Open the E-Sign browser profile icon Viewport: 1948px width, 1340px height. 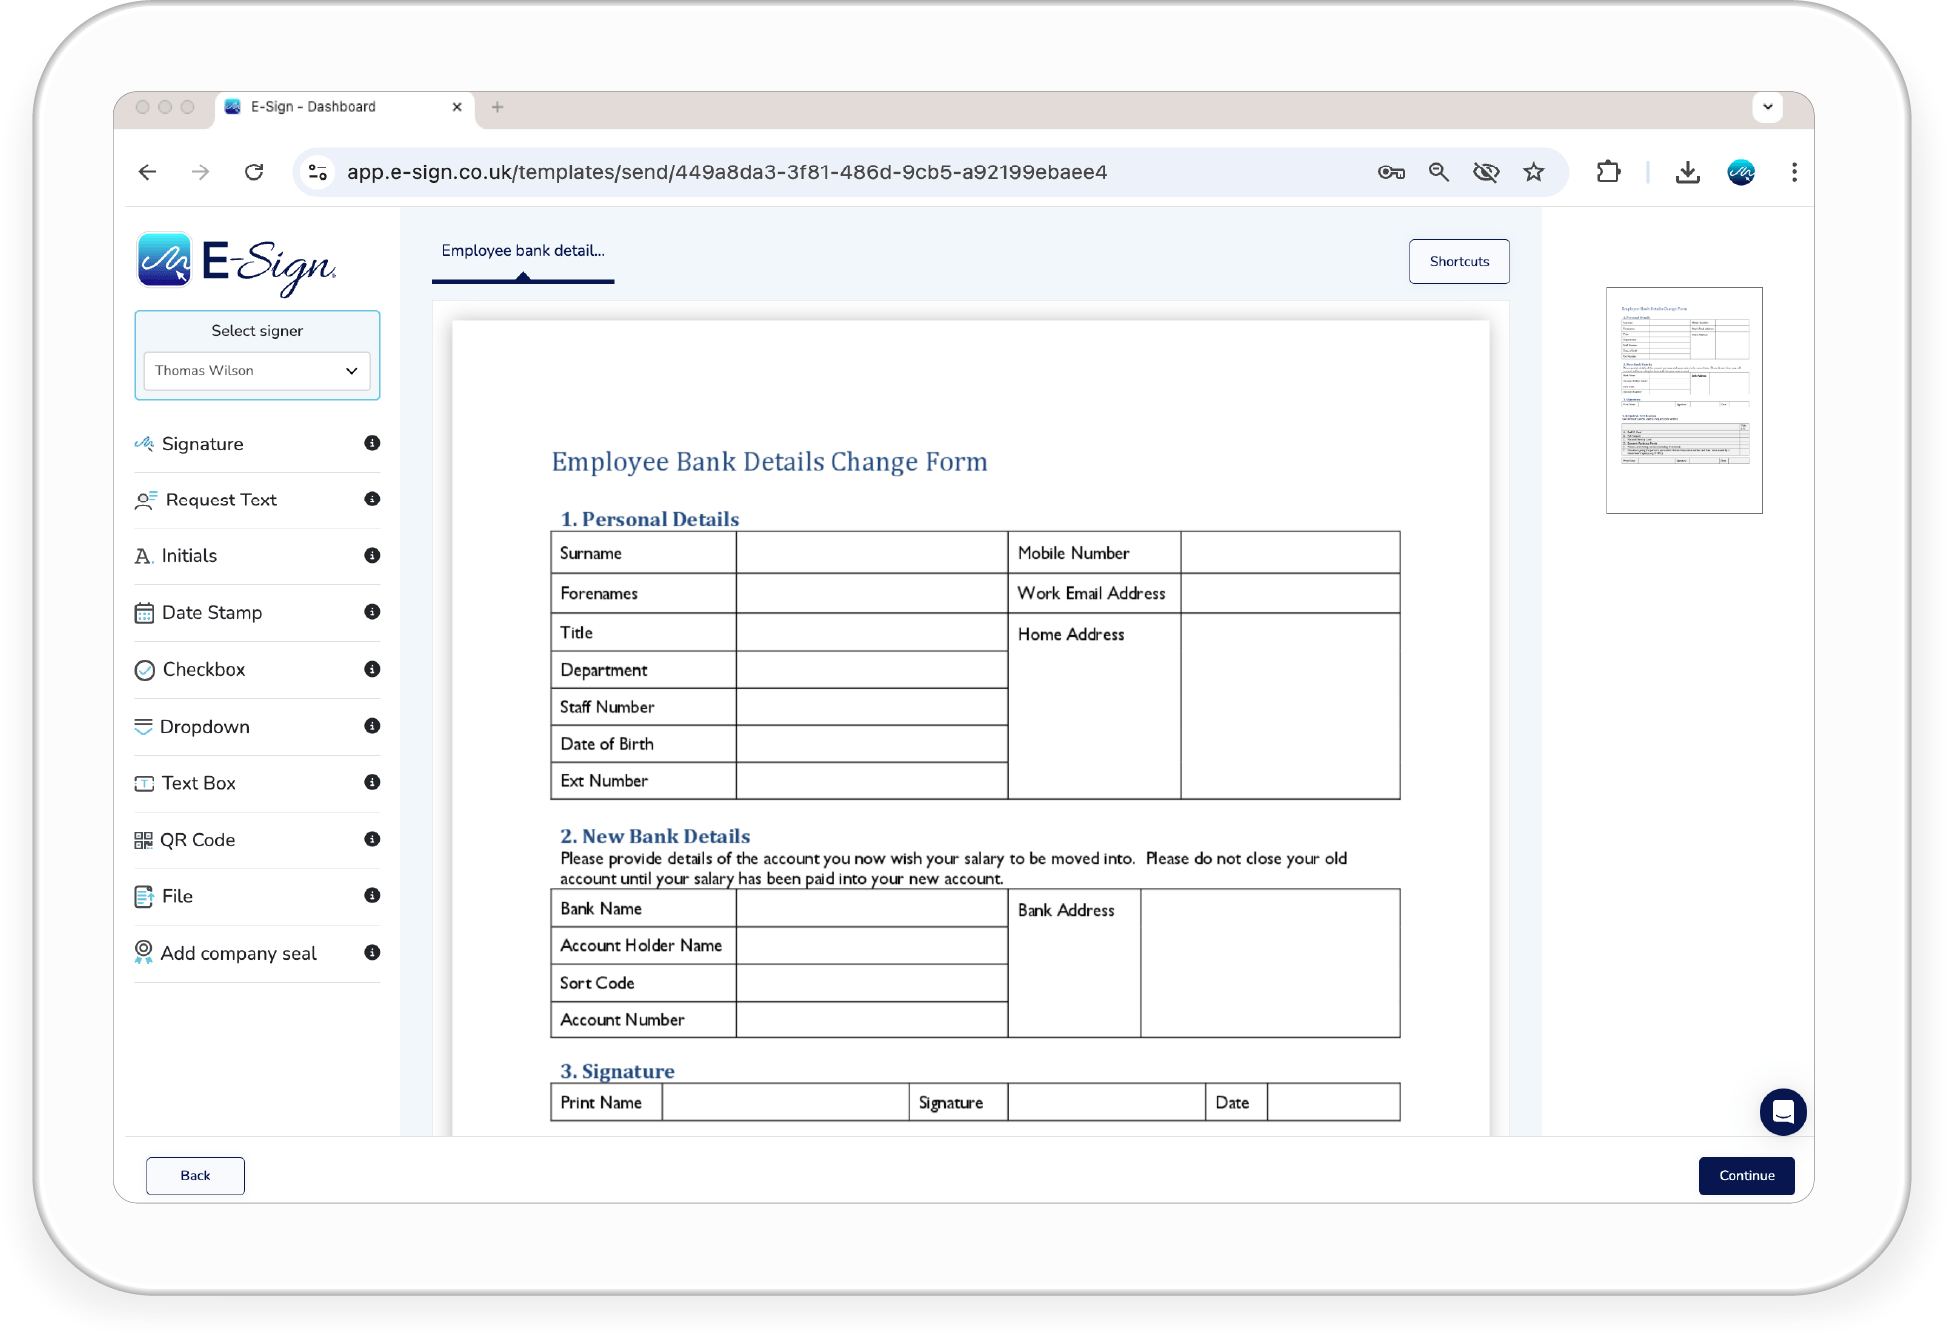(1741, 172)
